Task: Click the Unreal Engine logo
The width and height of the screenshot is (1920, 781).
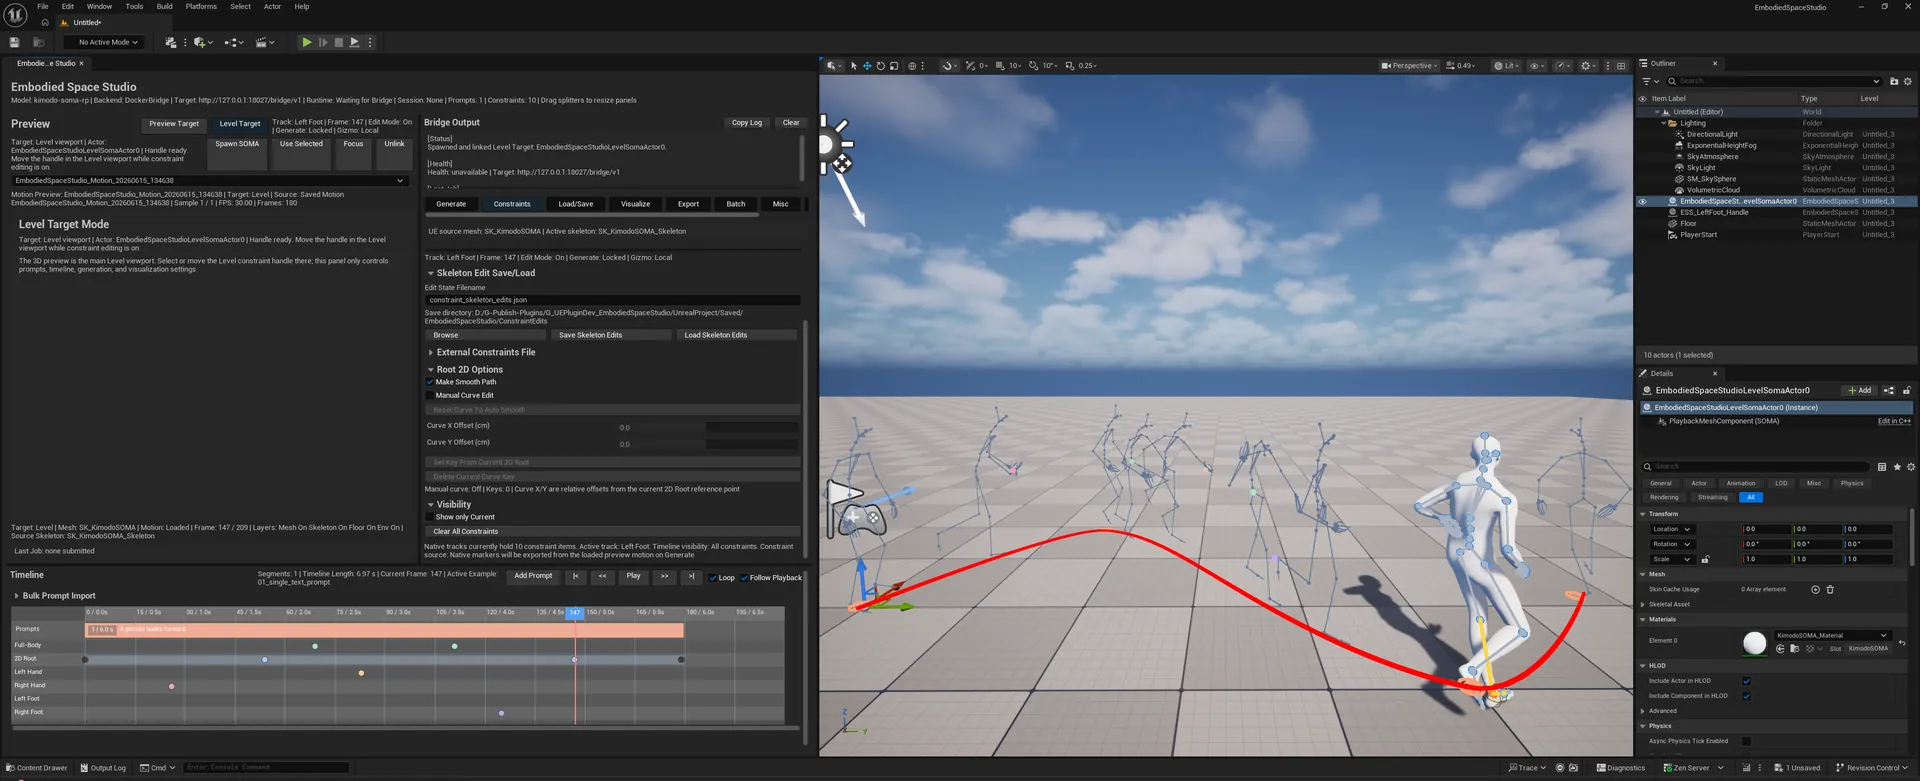Action: [16, 14]
